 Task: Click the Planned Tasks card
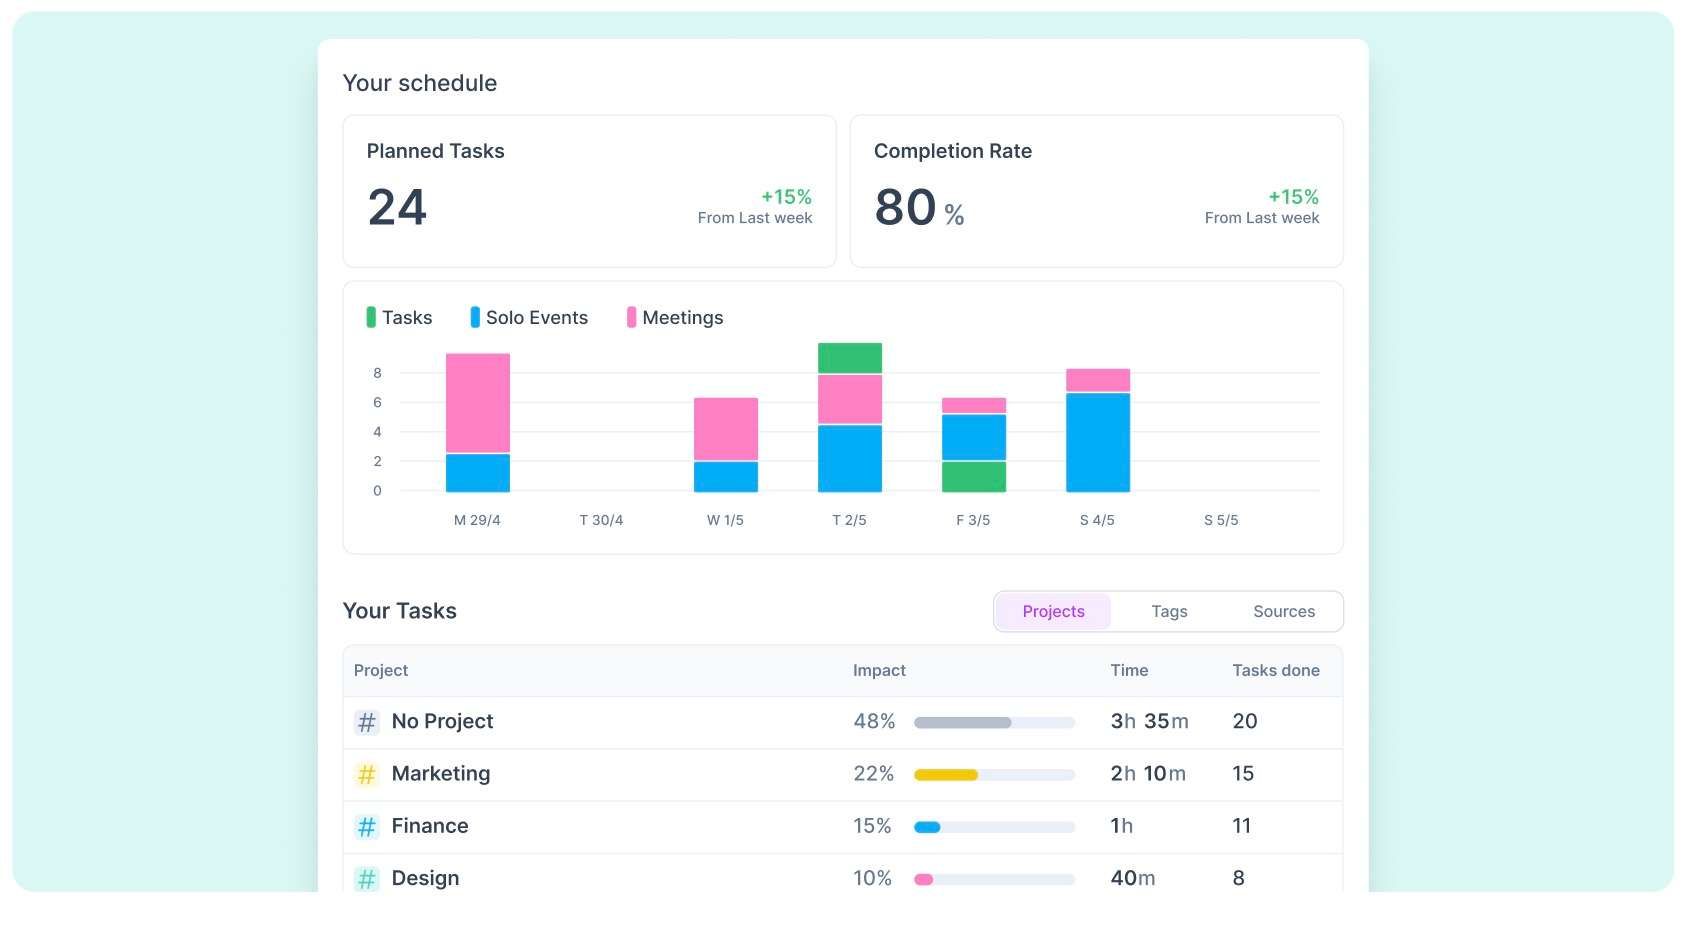pyautogui.click(x=589, y=191)
